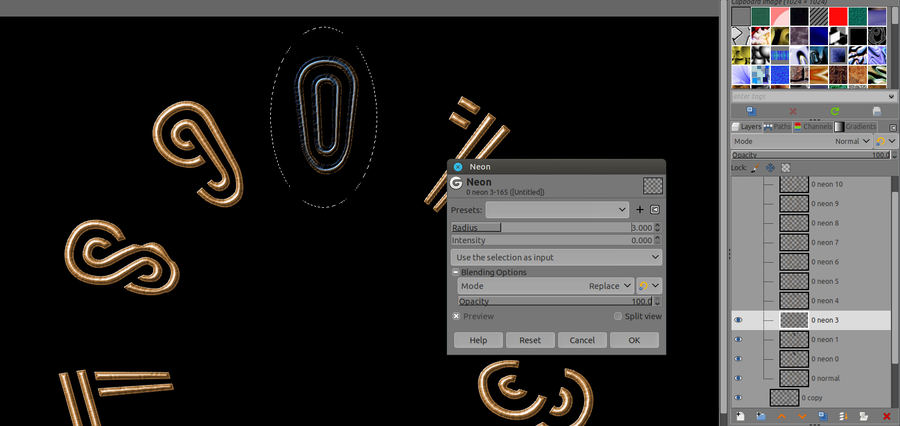Click the lock position and size icon

tap(770, 168)
